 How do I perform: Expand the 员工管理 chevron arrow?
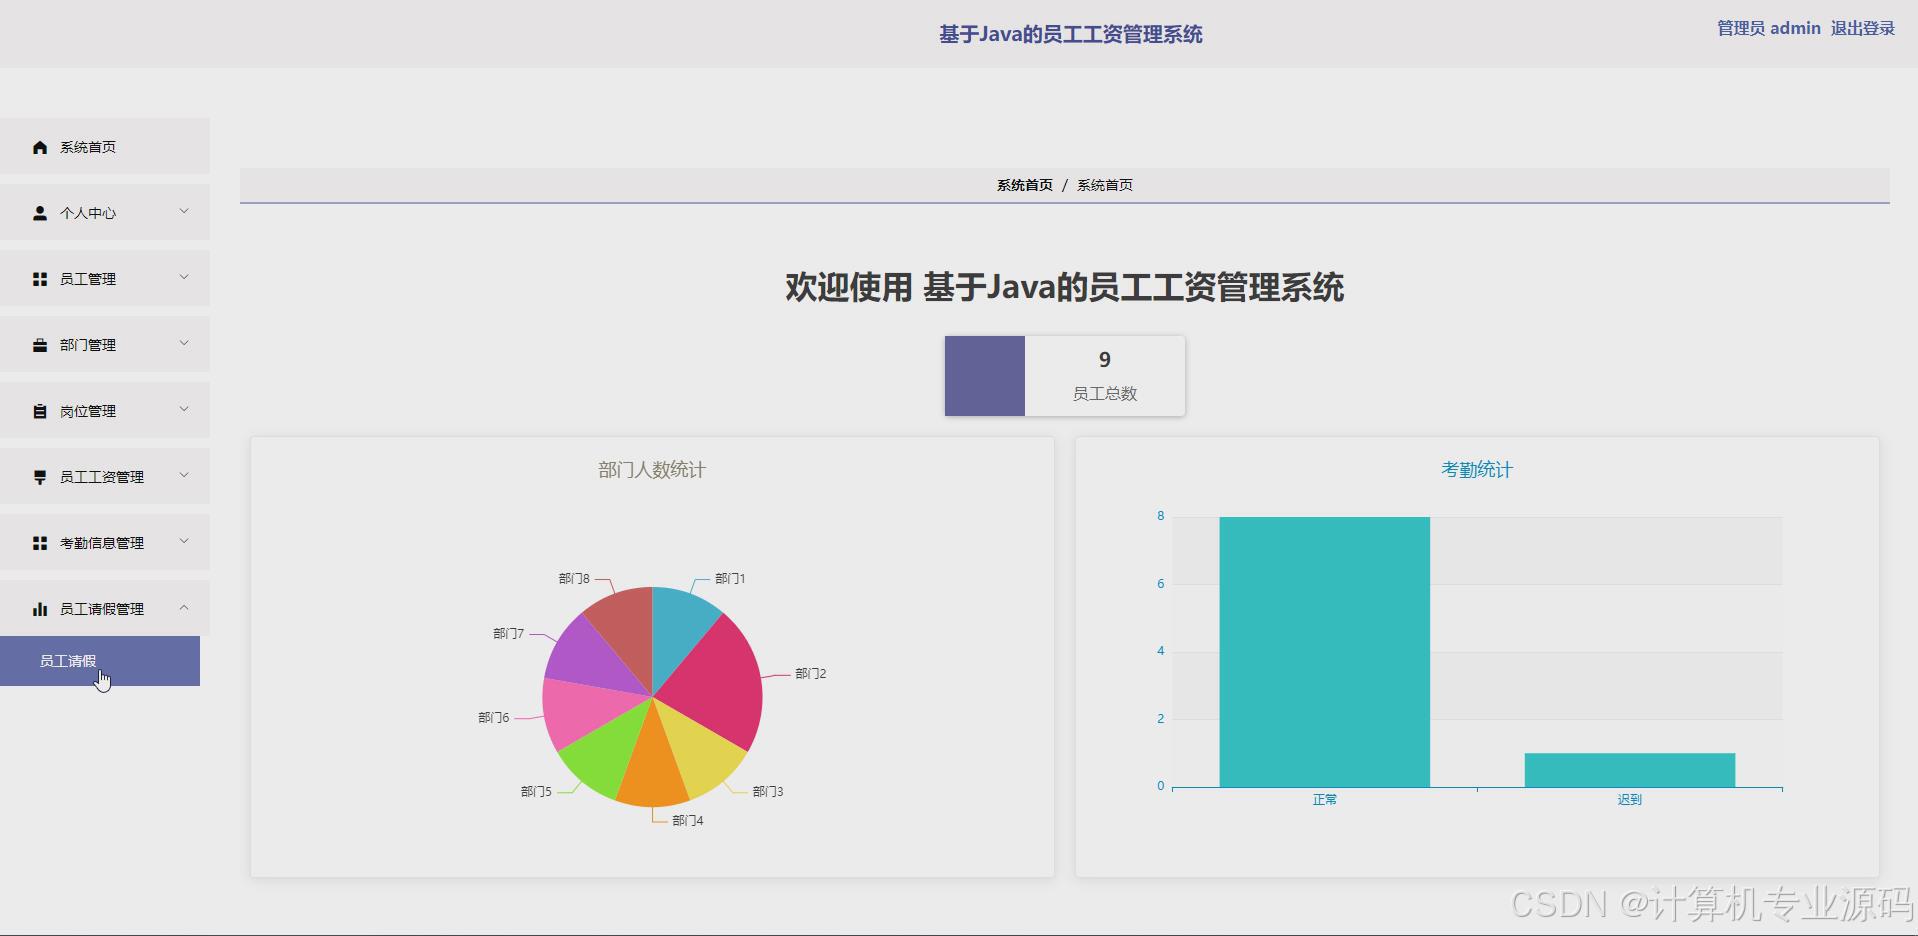click(x=184, y=277)
